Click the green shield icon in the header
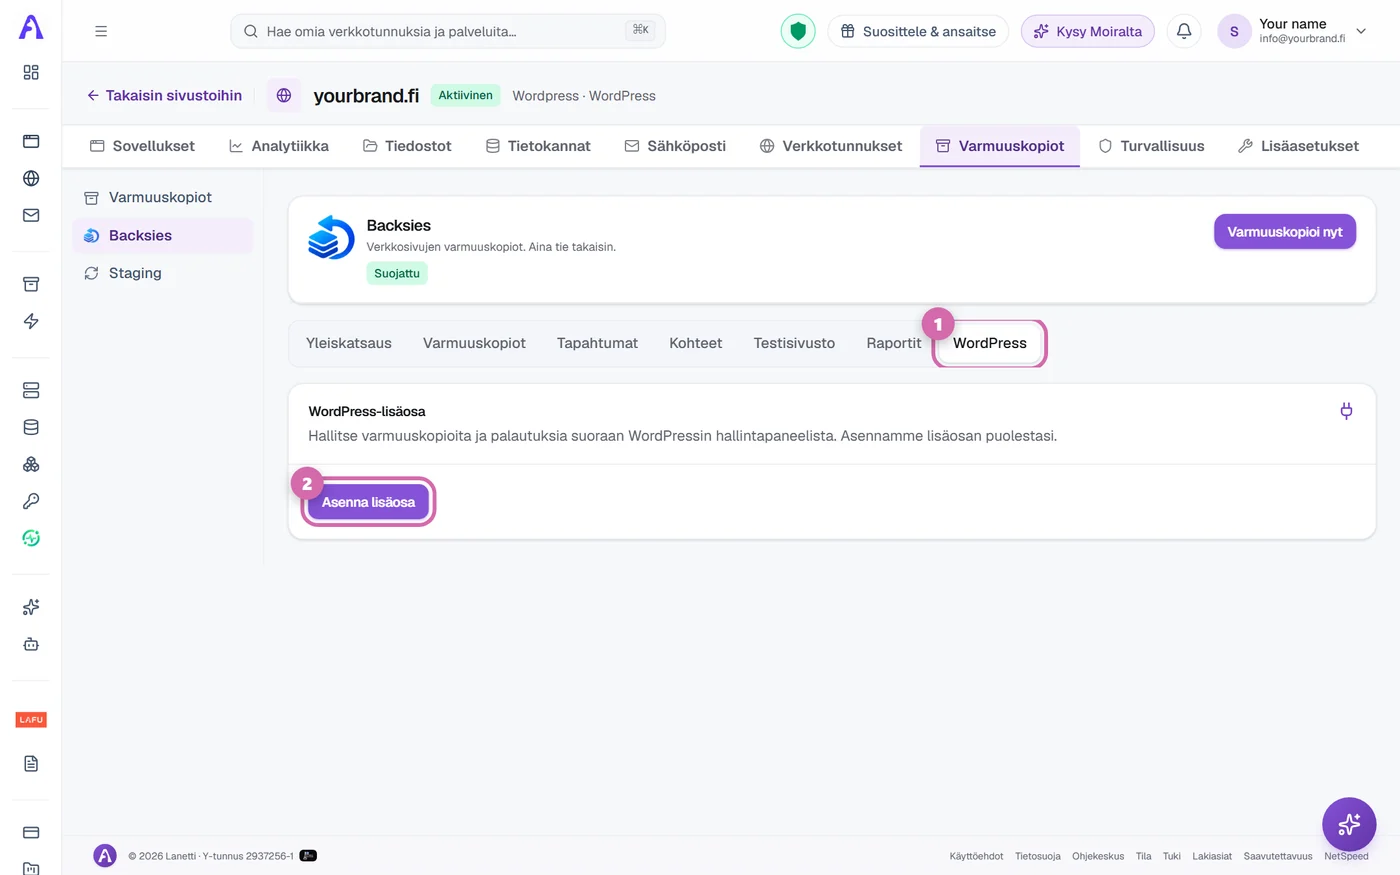 798,31
